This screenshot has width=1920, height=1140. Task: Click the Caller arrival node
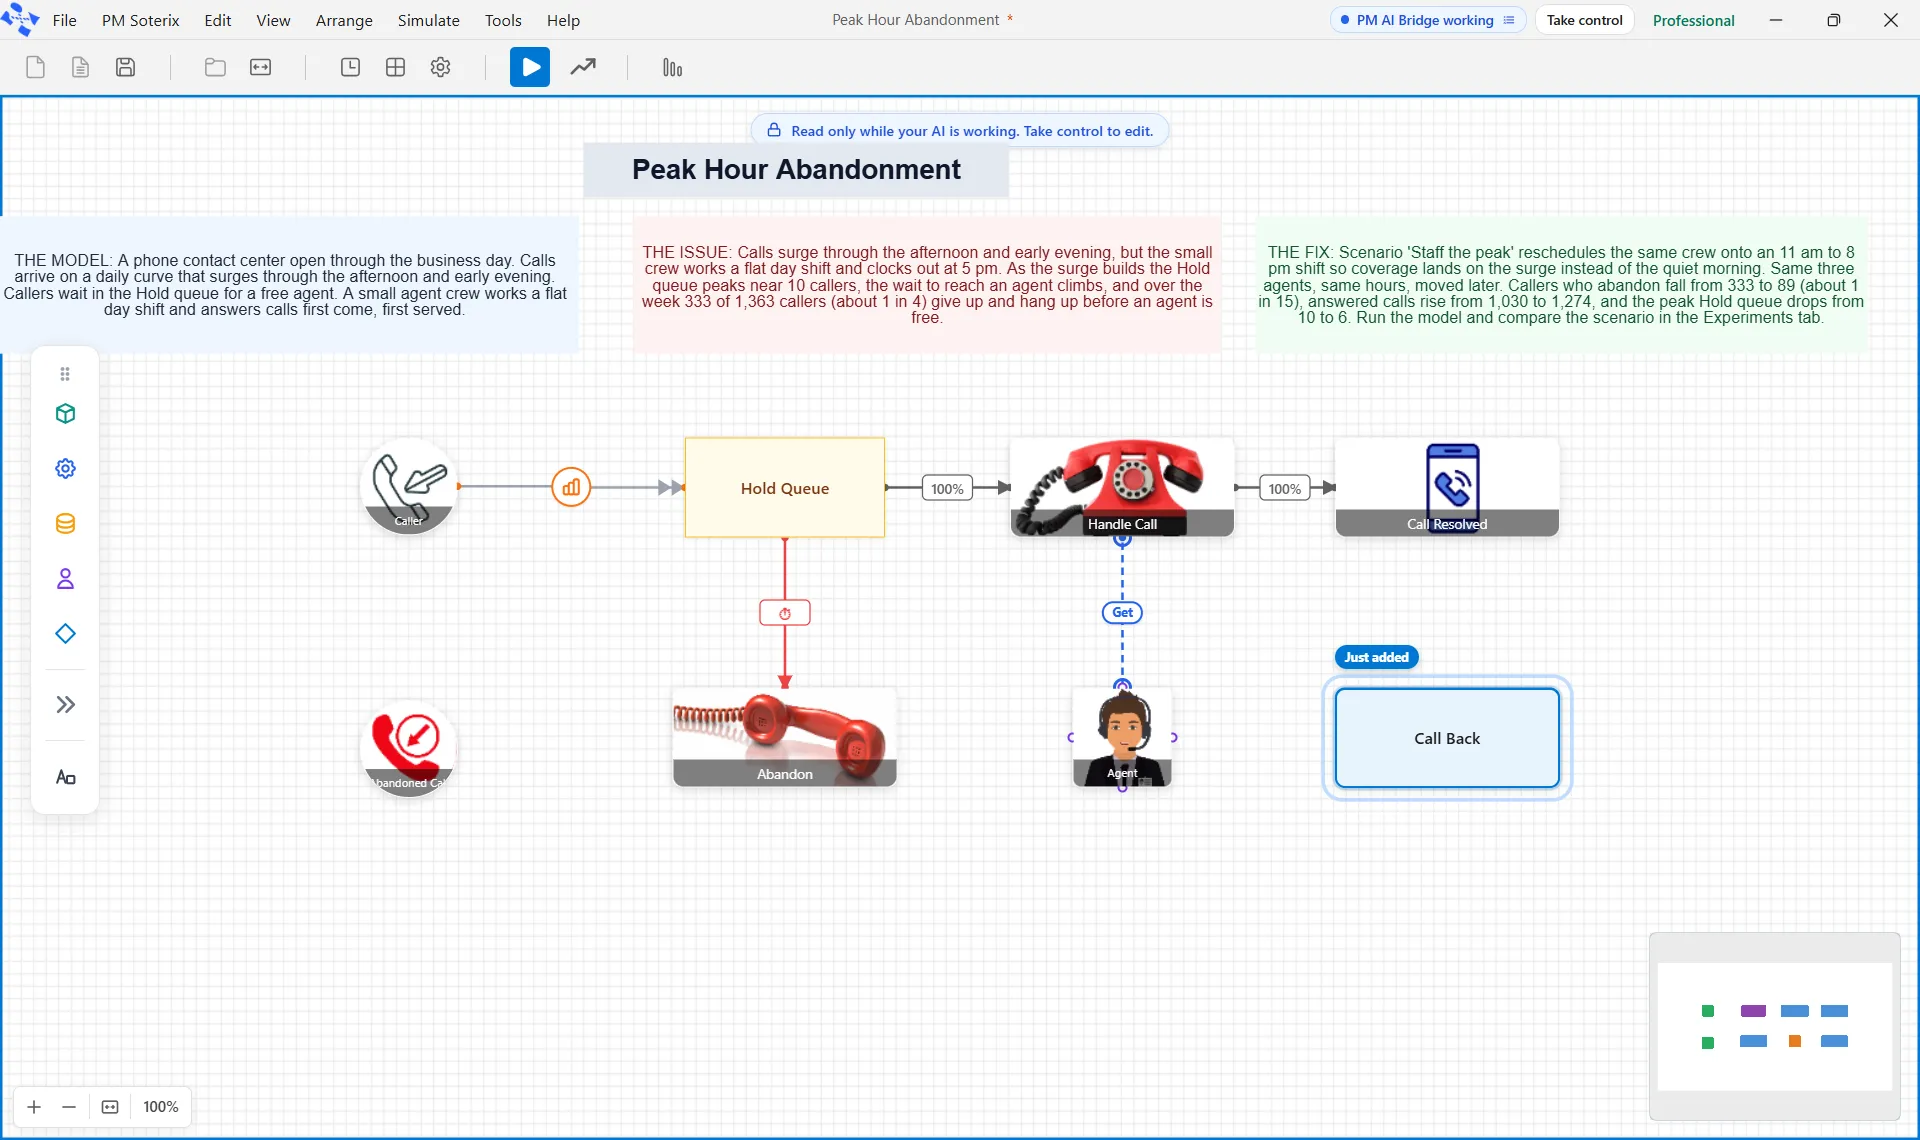pyautogui.click(x=409, y=486)
